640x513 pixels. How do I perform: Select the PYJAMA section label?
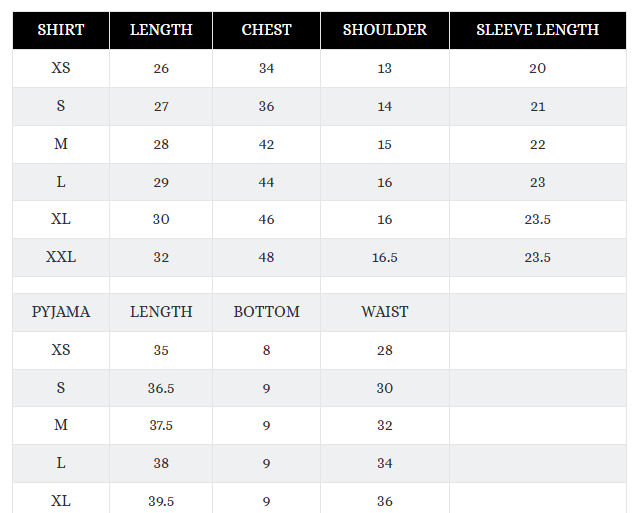61,312
